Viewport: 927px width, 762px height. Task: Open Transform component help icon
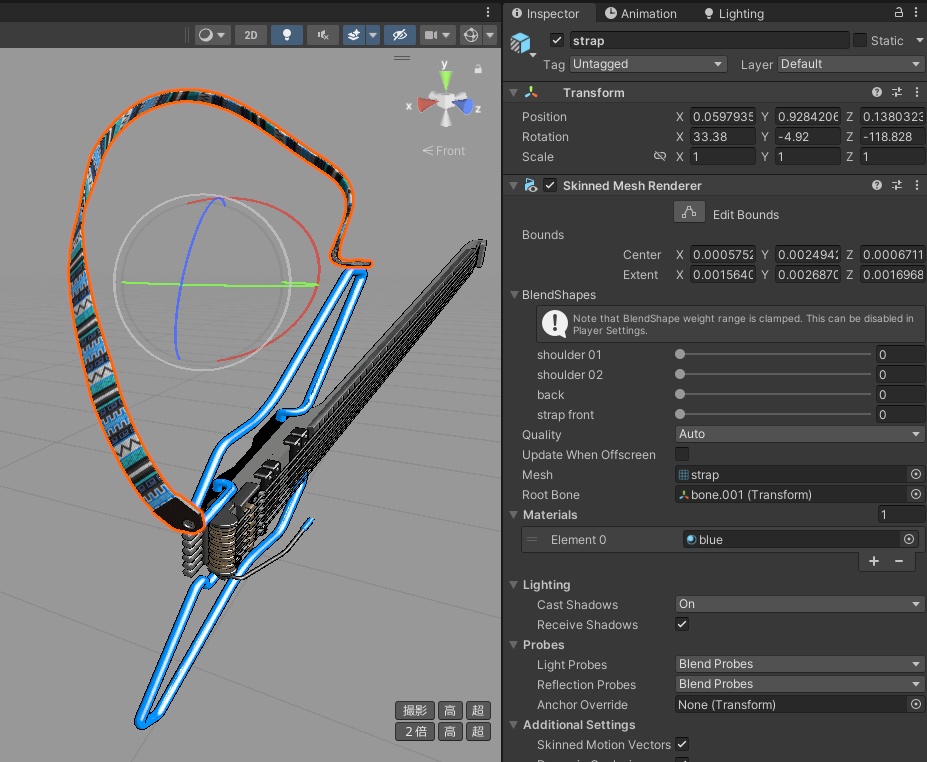877,92
